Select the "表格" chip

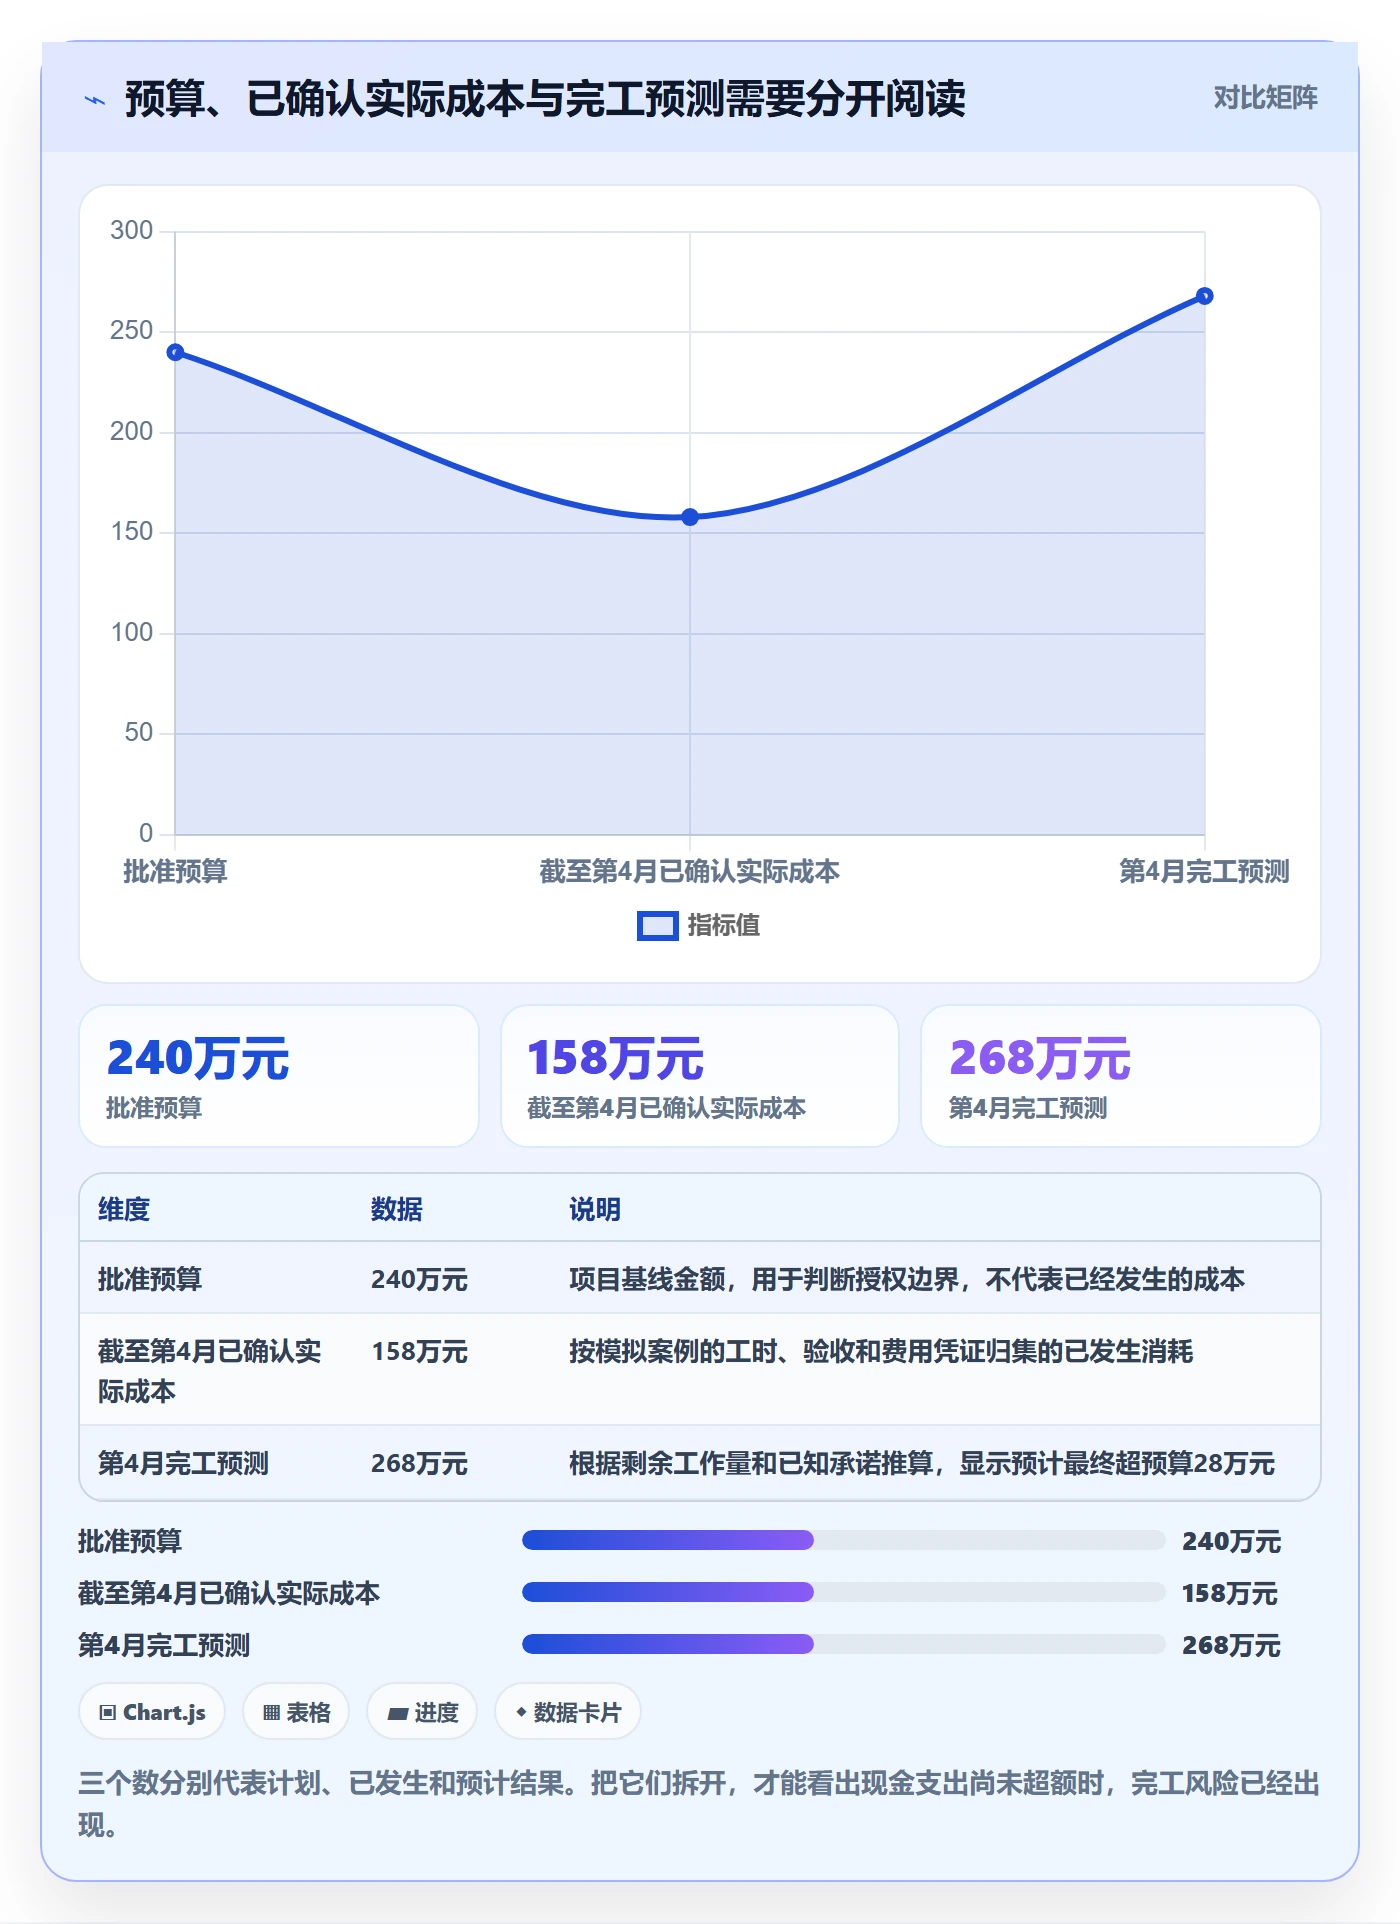(296, 1712)
